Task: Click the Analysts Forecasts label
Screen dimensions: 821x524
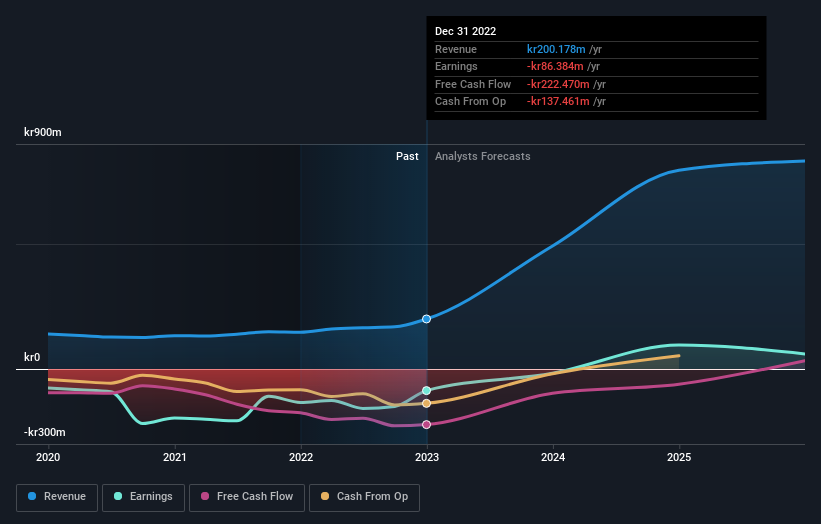Action: 482,156
